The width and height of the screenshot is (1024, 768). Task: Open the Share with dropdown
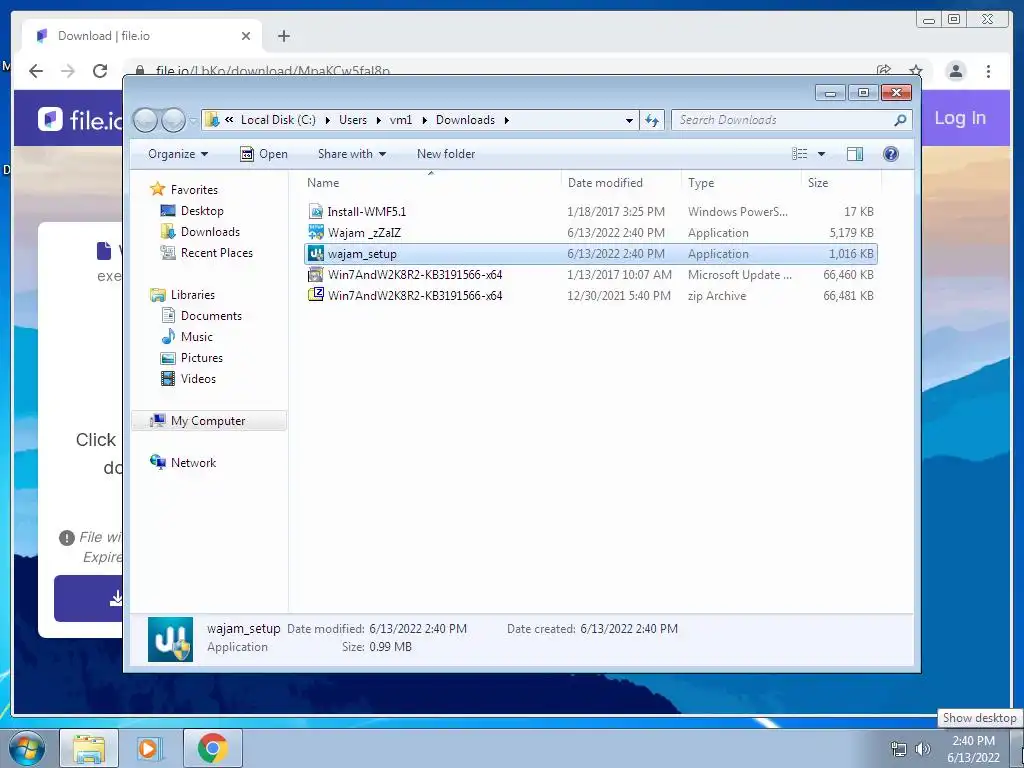351,154
